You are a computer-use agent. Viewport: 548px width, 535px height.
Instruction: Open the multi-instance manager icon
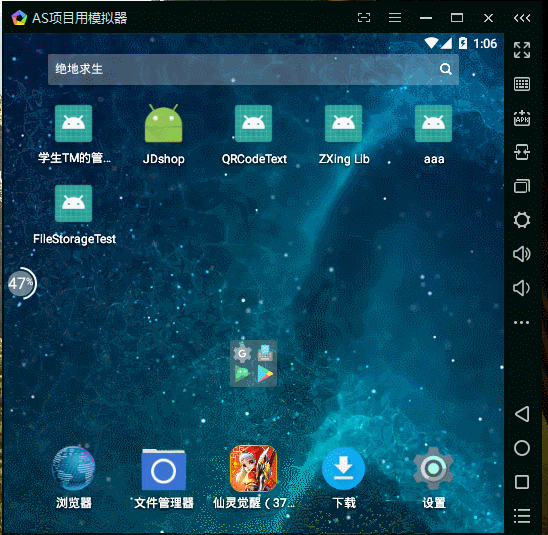click(x=522, y=186)
